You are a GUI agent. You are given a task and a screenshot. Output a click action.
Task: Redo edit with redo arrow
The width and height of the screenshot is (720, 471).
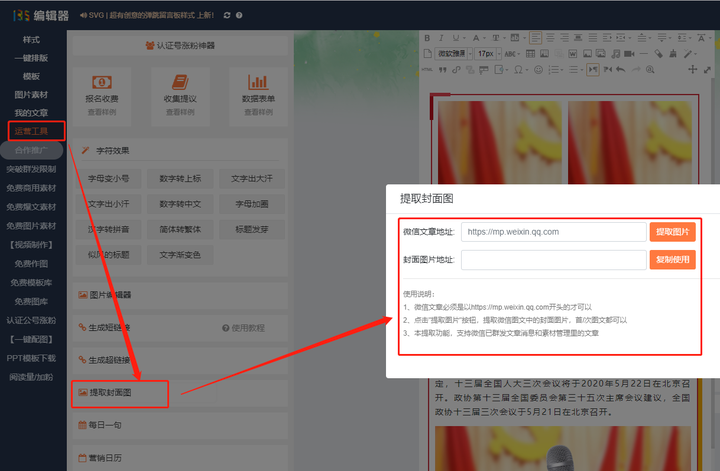tap(636, 70)
